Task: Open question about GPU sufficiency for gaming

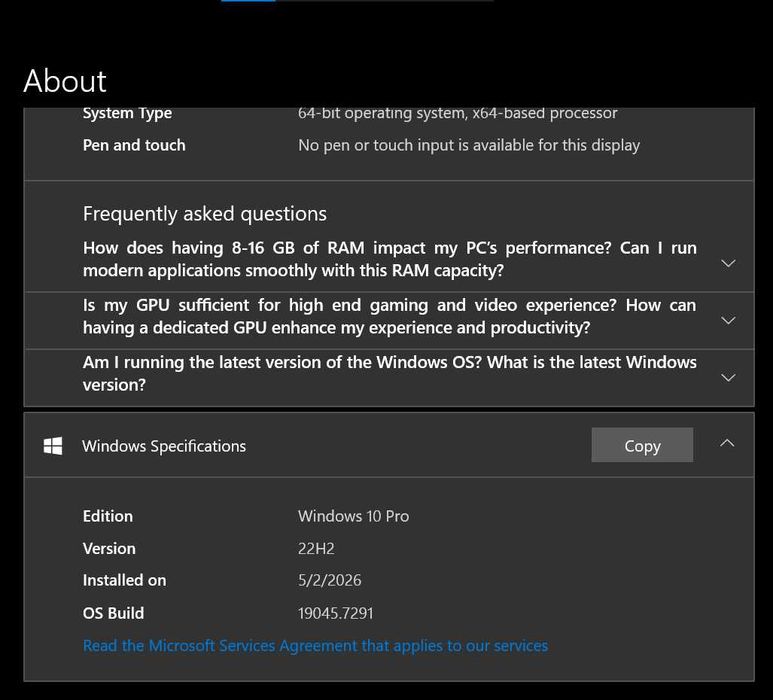Action: coord(389,316)
